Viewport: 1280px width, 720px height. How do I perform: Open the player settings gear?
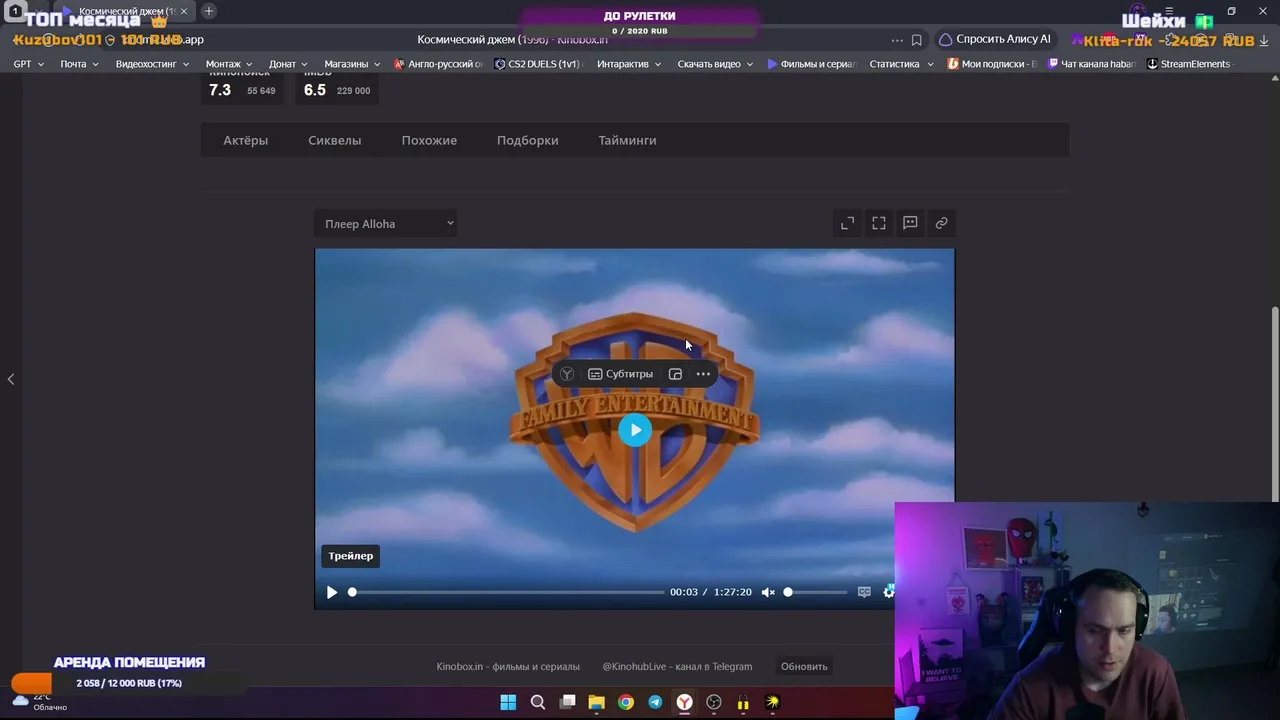tap(889, 592)
